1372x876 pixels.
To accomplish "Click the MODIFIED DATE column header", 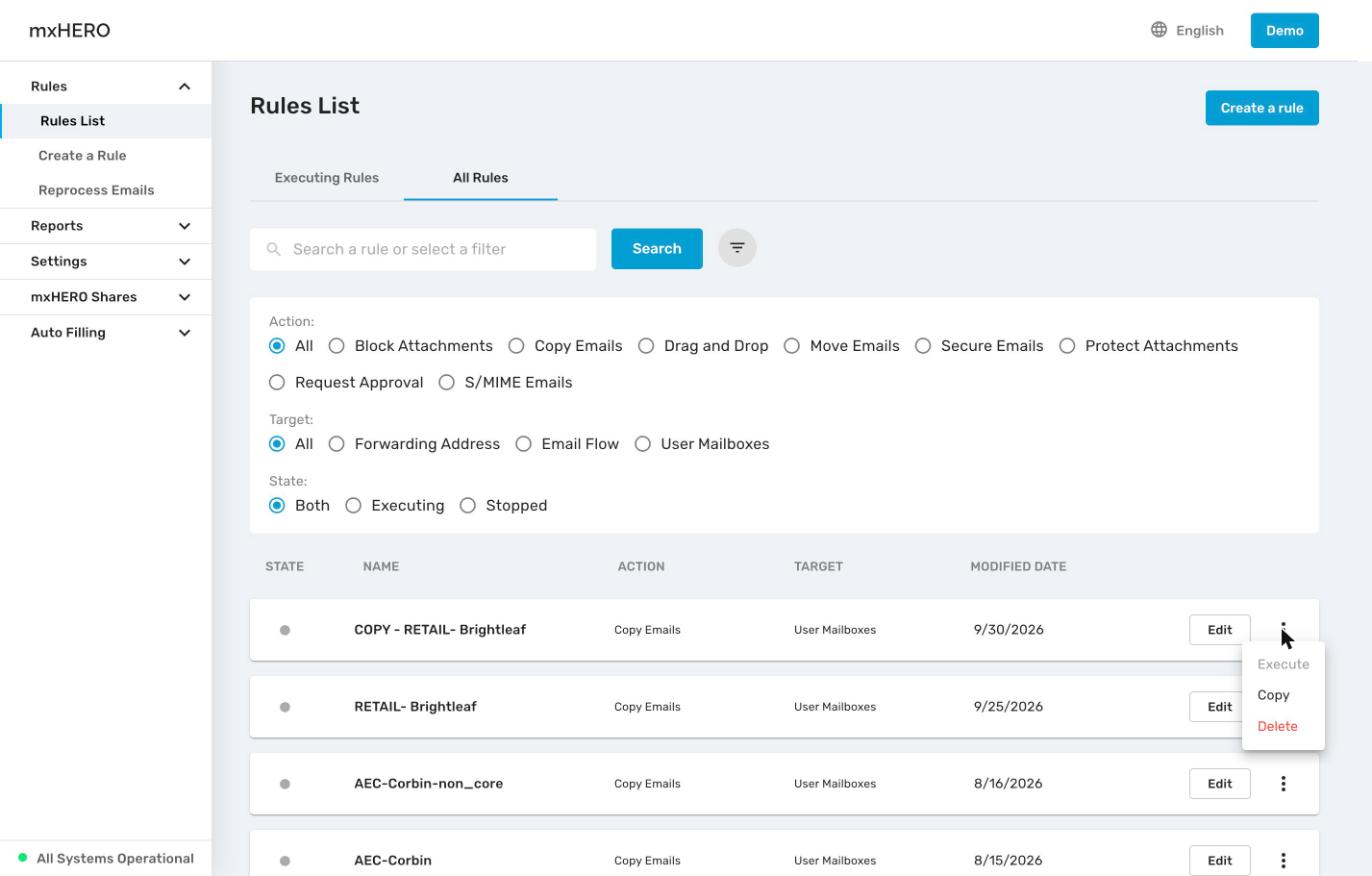I will tap(1018, 566).
